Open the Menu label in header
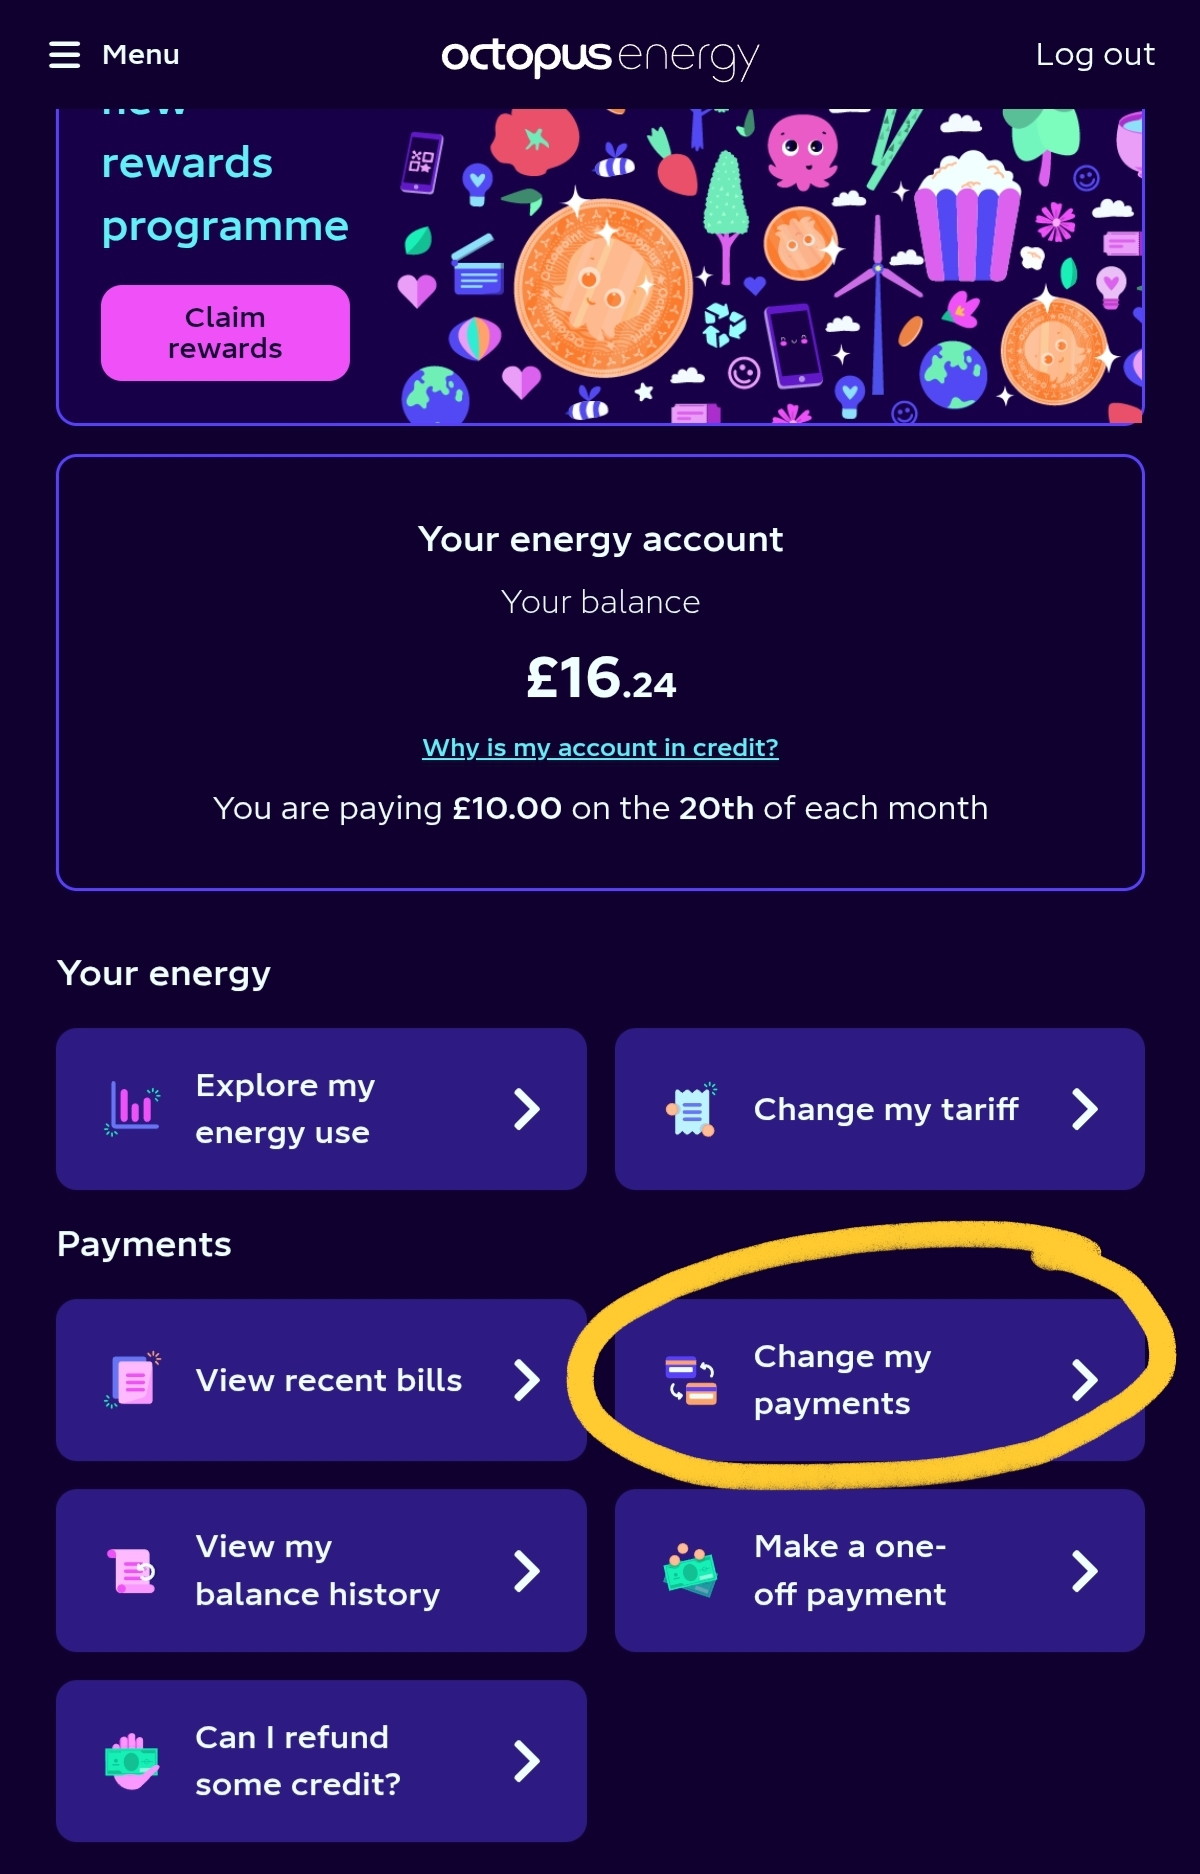Screen dimensions: 1200x1874 141,54
